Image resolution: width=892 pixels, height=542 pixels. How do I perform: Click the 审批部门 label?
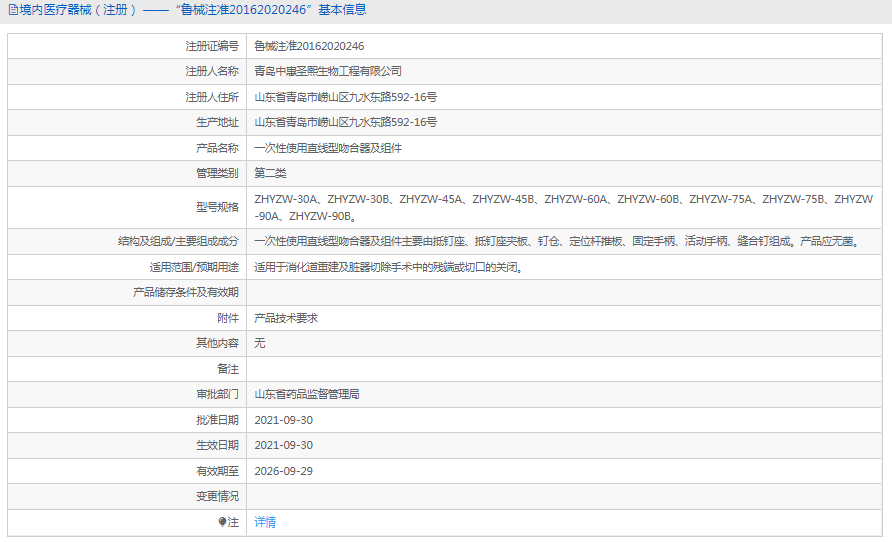coord(217,394)
